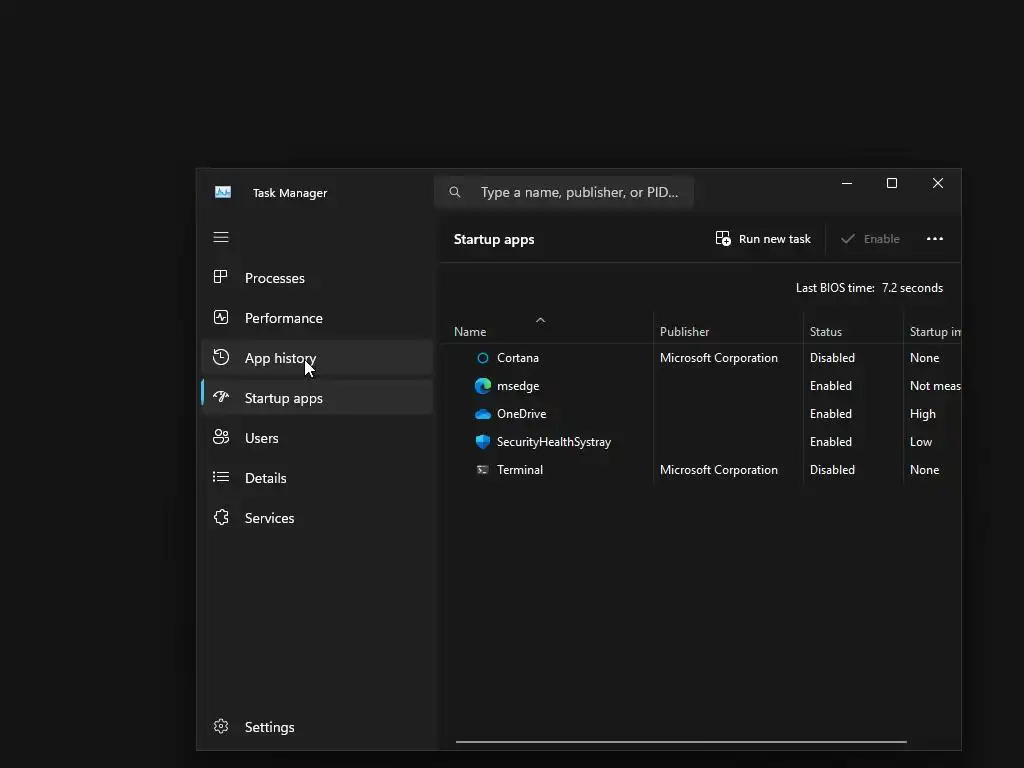Select the Terminal startup entry

[x=520, y=470]
